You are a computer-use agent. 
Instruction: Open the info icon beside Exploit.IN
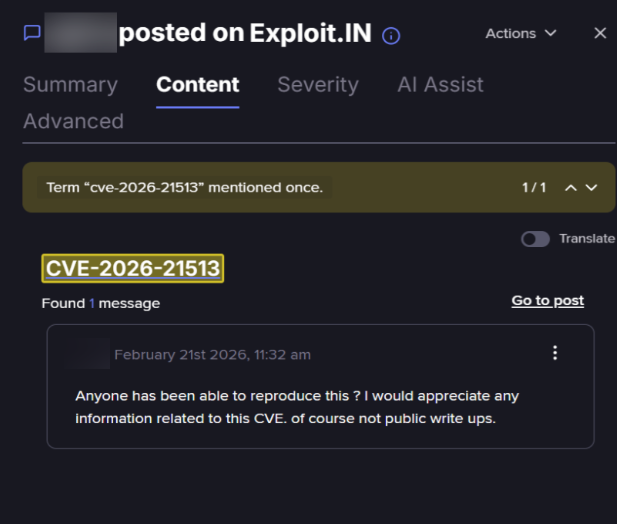(x=391, y=35)
